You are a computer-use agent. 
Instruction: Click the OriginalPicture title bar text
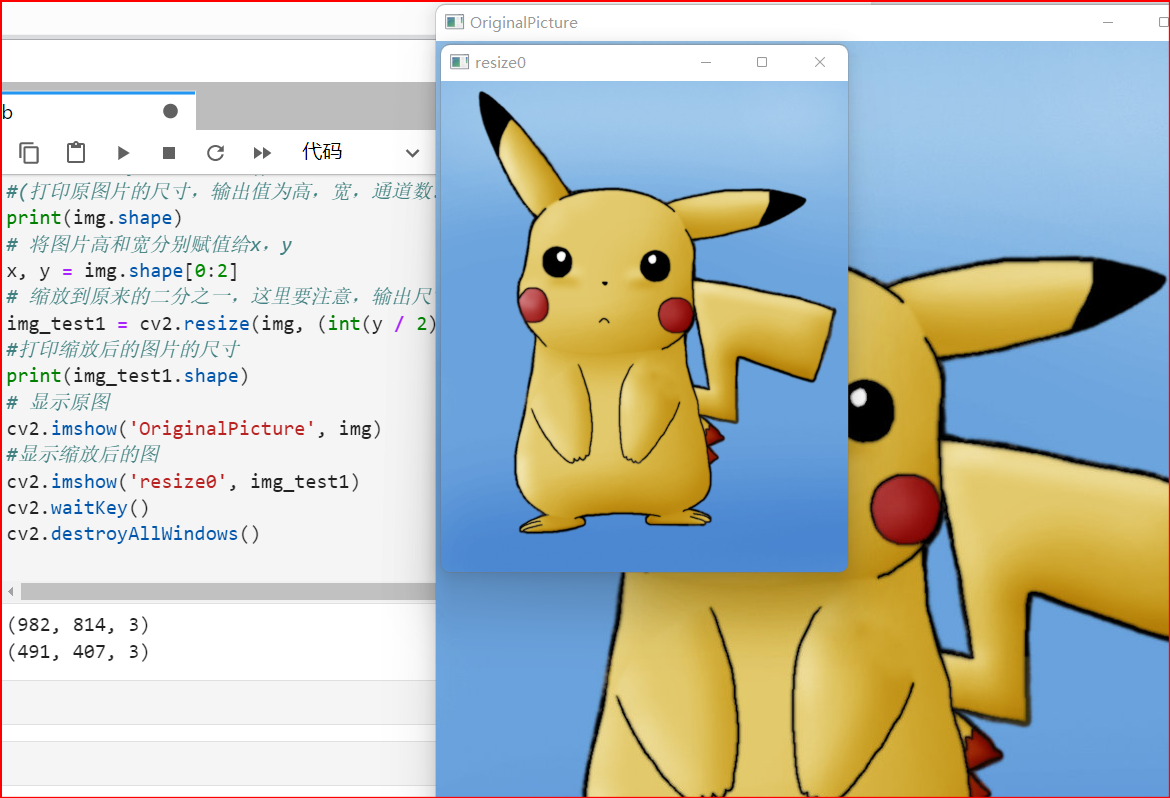tap(524, 22)
